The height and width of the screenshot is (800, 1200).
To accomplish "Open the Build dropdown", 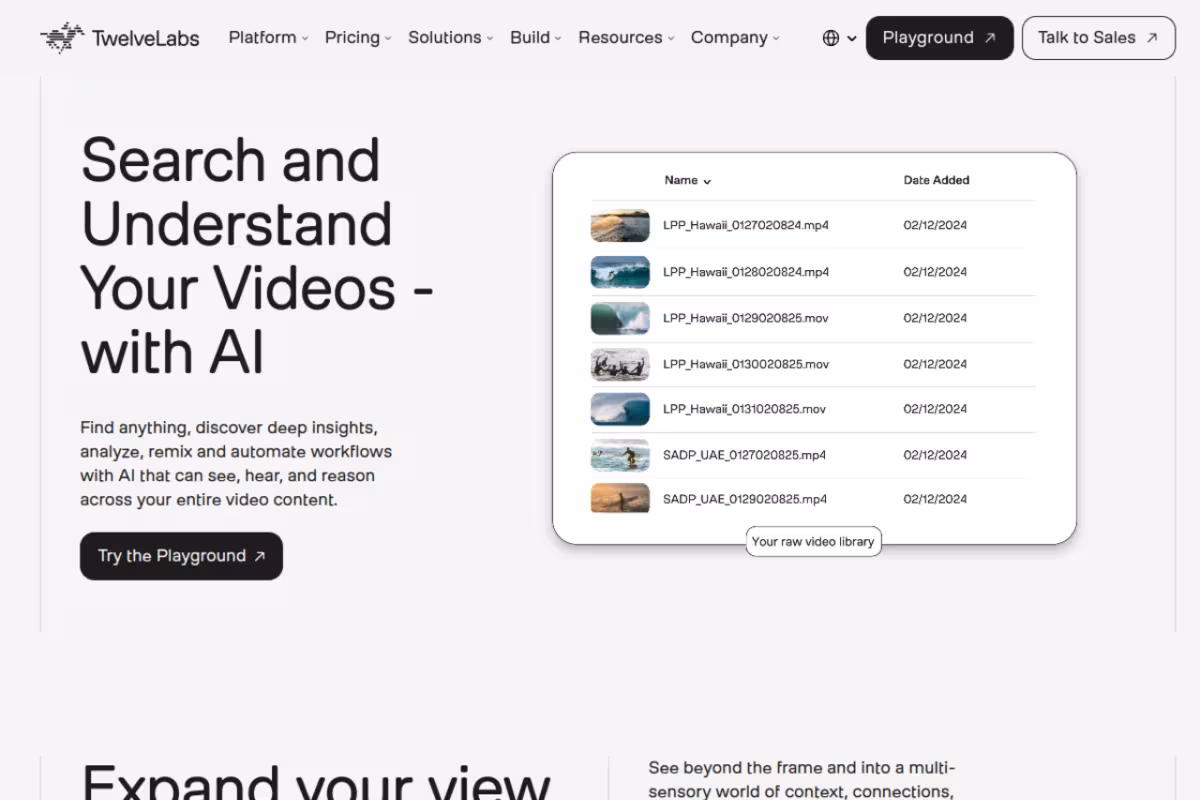I will click(536, 37).
